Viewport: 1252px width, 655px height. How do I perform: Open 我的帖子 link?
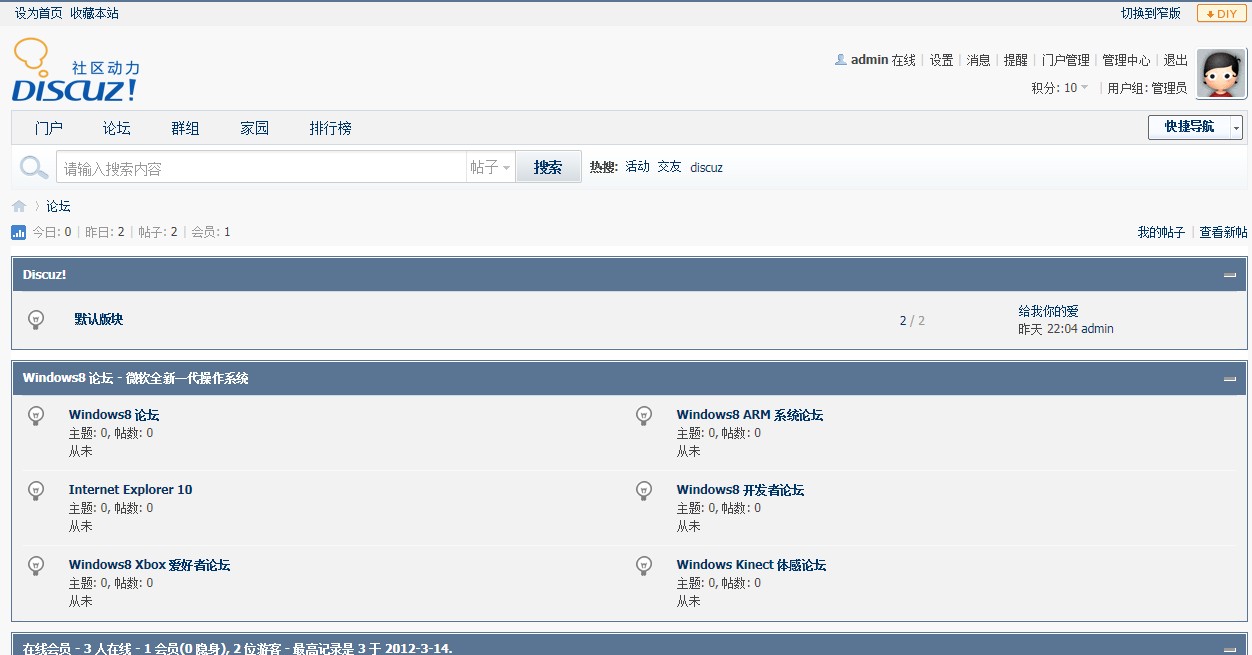pos(1161,232)
